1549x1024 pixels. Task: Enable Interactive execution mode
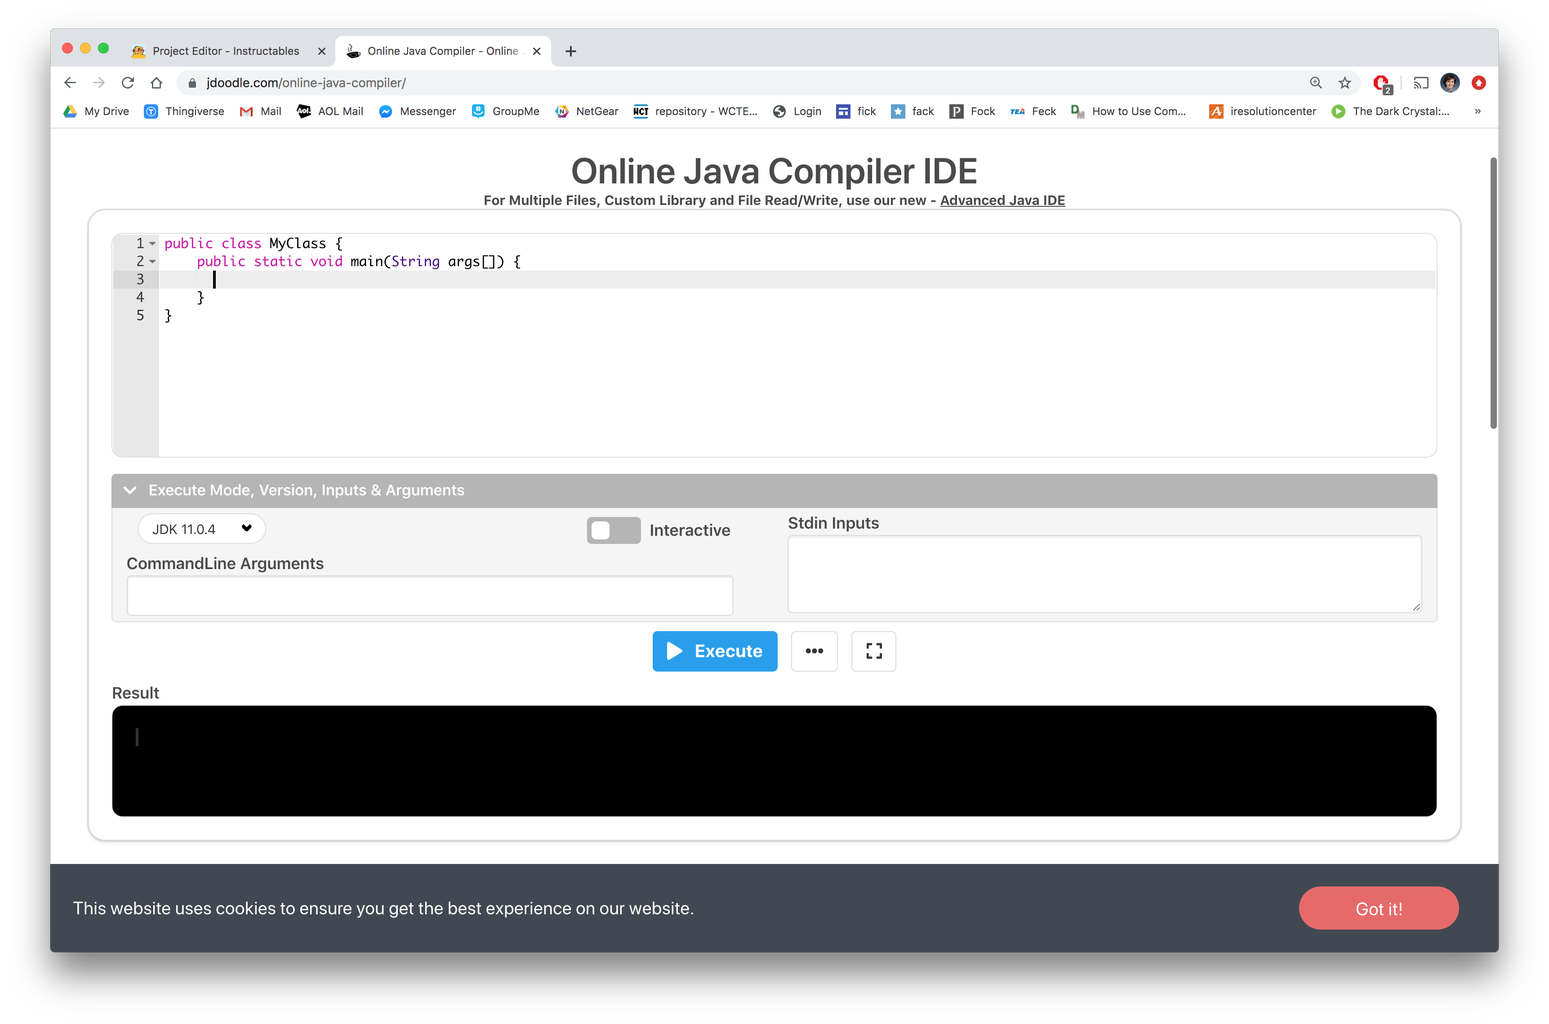(x=613, y=530)
